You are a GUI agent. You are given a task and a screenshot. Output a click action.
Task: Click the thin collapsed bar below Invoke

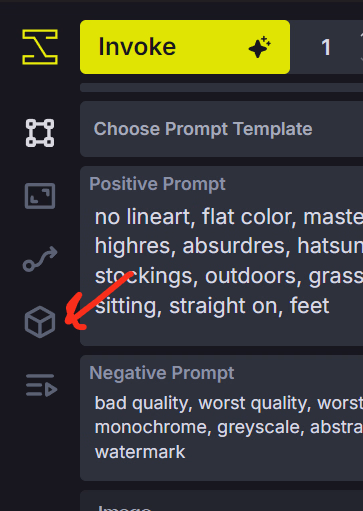(221, 88)
